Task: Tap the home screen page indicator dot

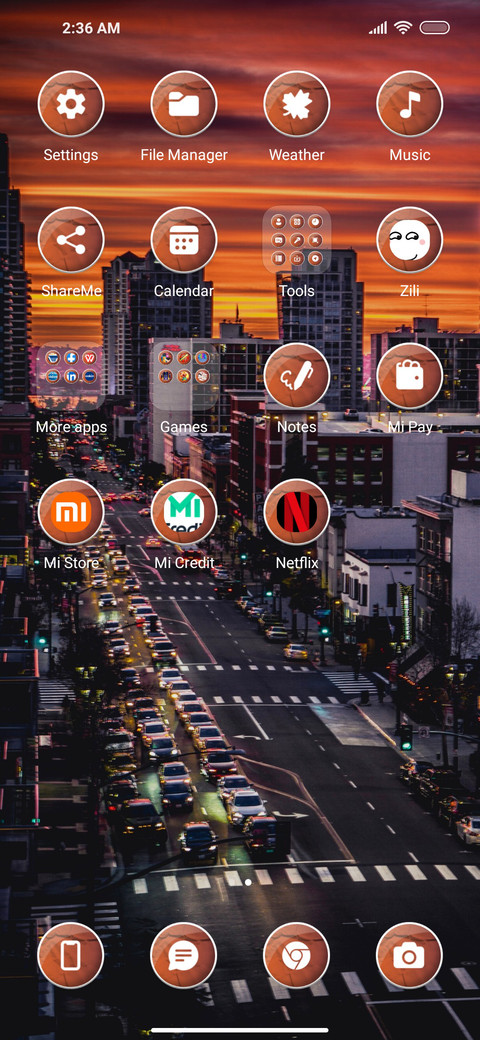Action: coord(248,882)
